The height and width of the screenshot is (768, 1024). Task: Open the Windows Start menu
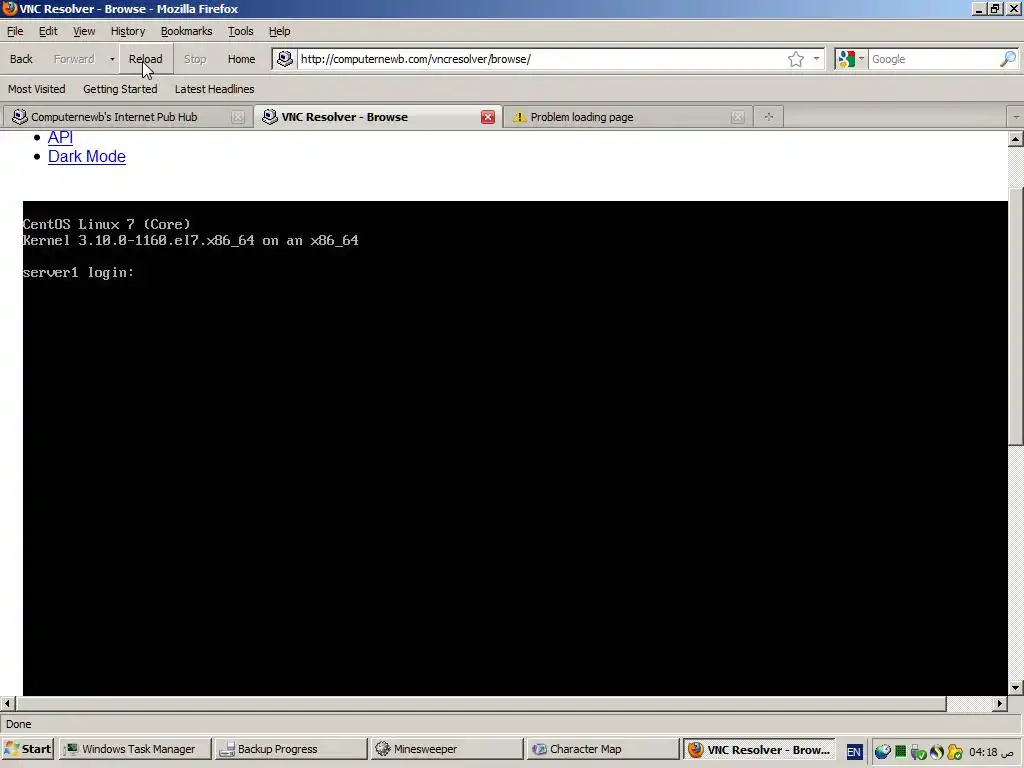pos(27,749)
